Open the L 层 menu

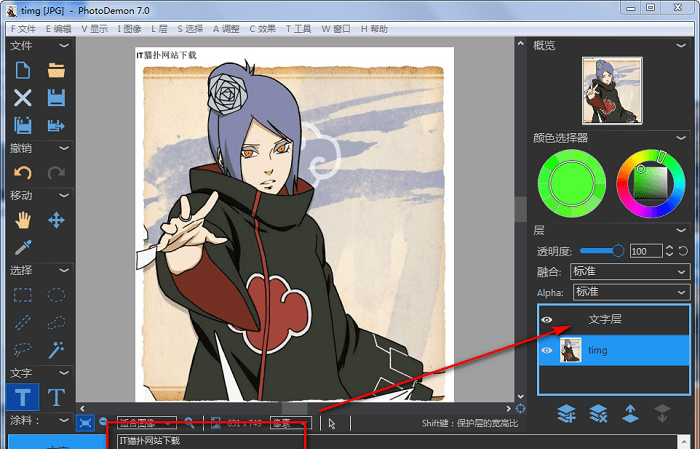(159, 29)
